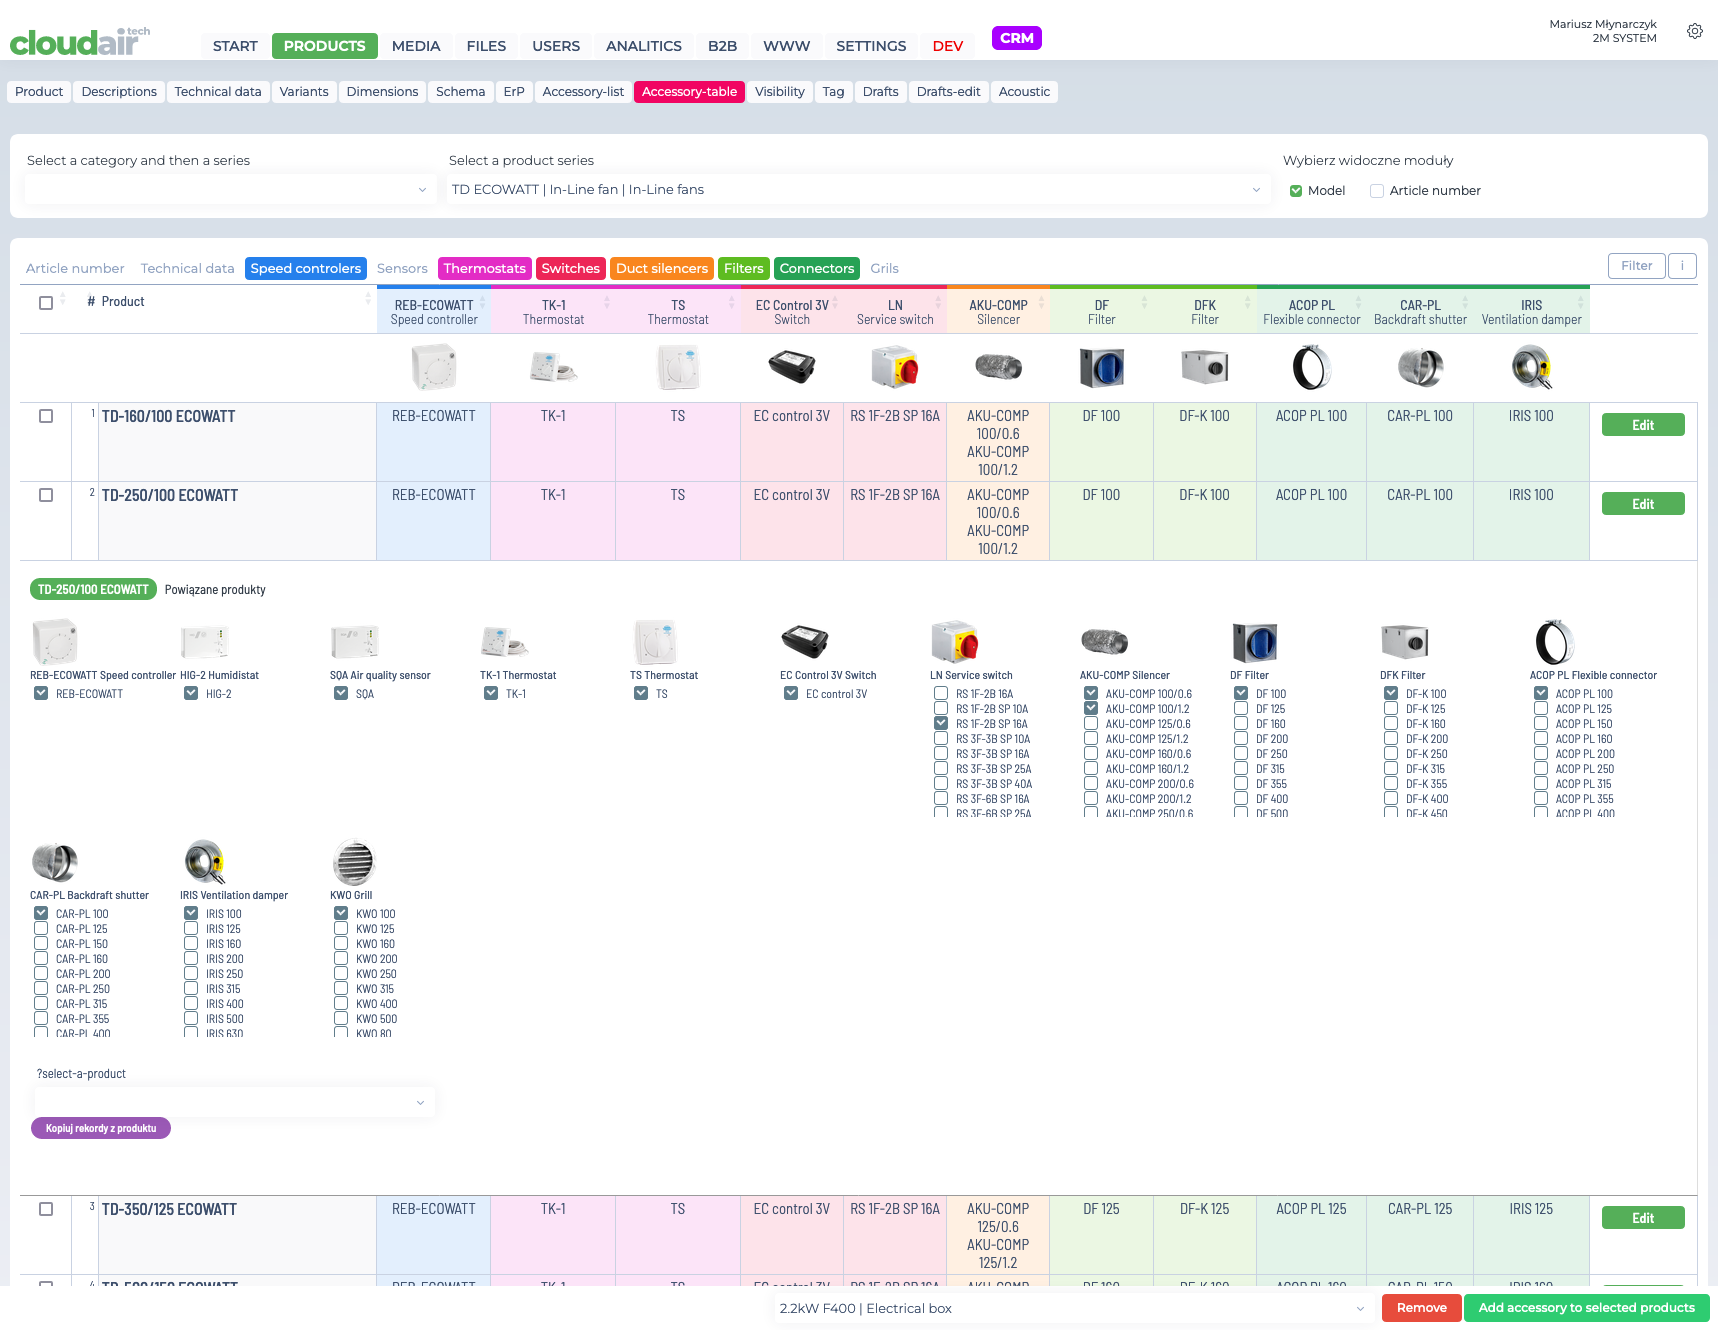Go to the MEDIA menu
Image resolution: width=1718 pixels, height=1330 pixels.
(x=416, y=46)
